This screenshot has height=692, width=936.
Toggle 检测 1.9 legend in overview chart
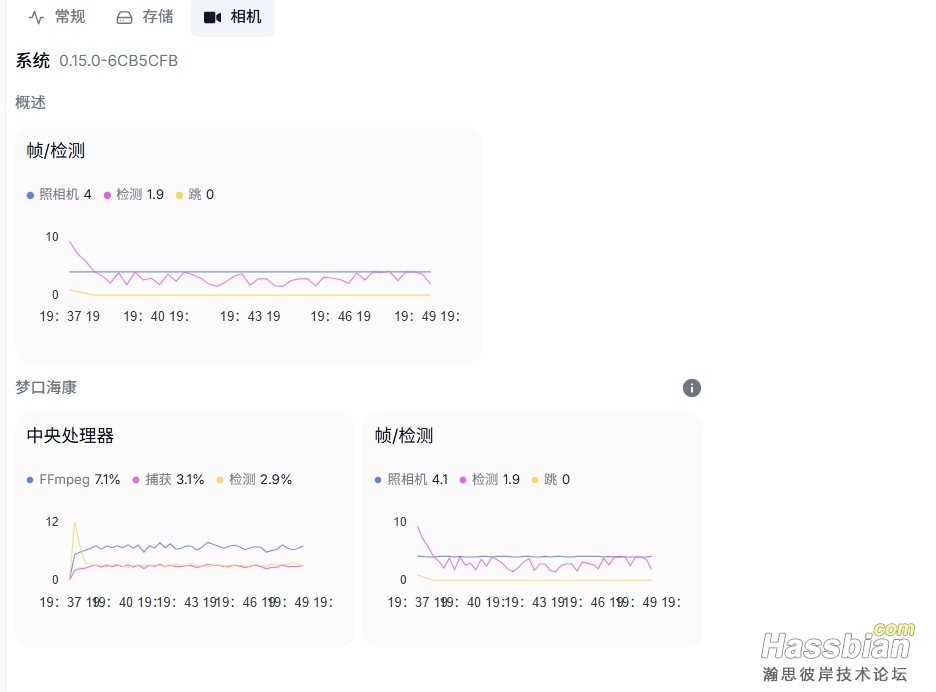tap(134, 195)
